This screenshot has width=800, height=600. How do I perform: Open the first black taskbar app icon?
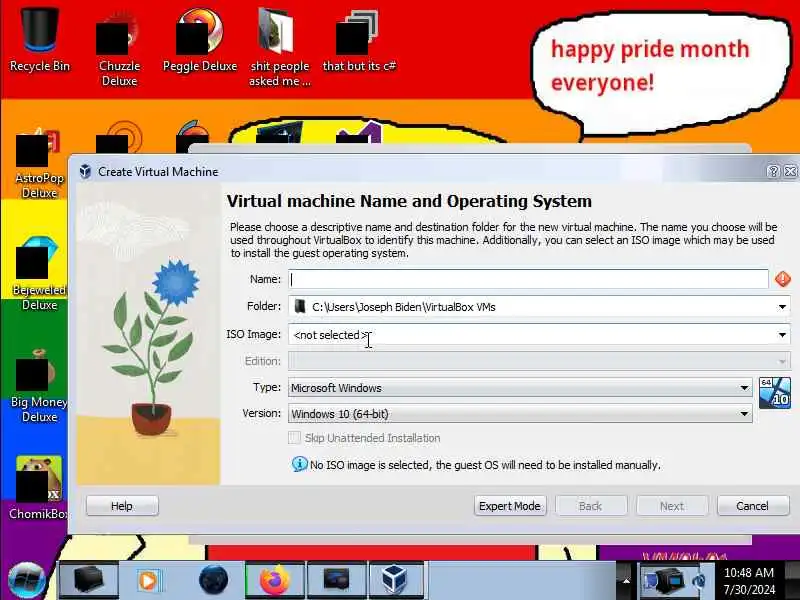(89, 580)
